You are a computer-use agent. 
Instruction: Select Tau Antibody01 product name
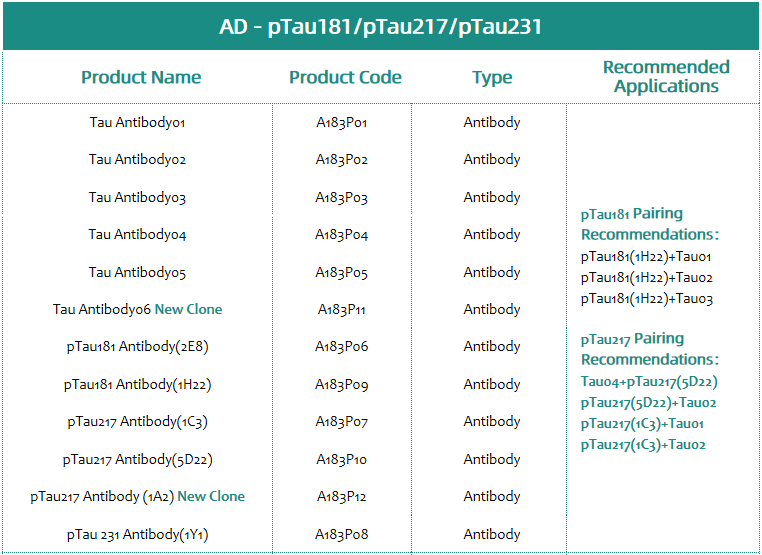tap(137, 122)
